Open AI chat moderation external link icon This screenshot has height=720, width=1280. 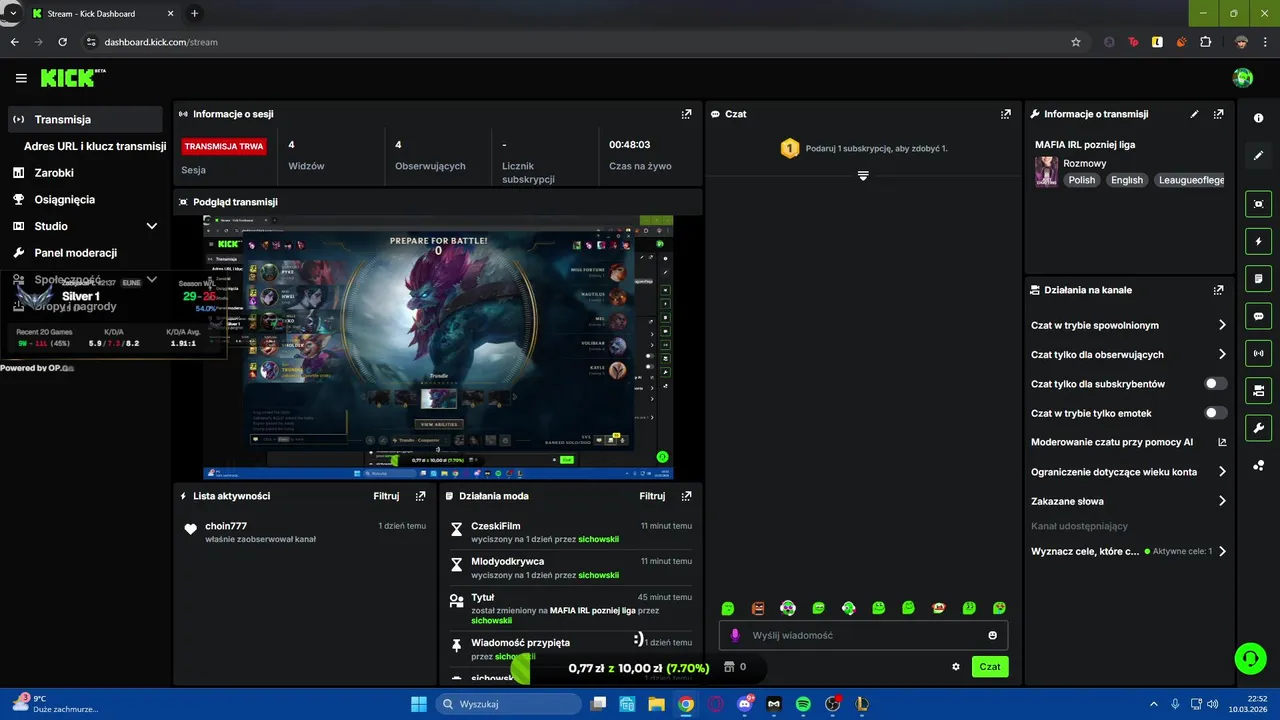[x=1222, y=442]
